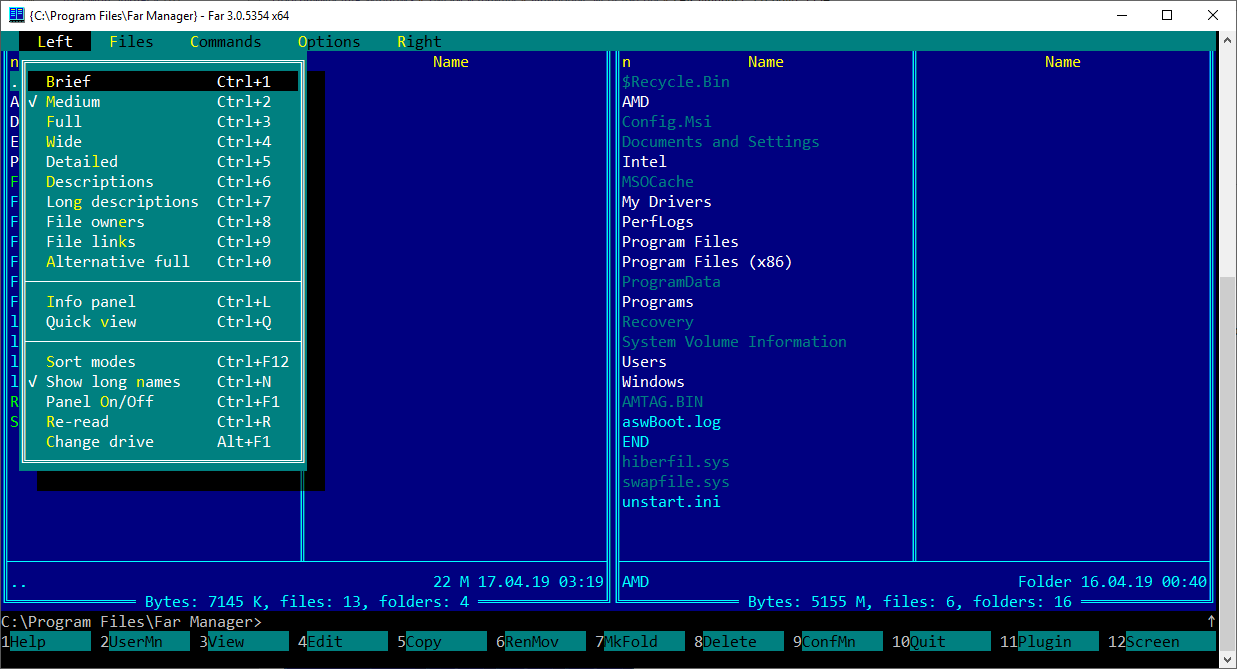Screen dimensions: 1237x669
Task: Switch to Detailed view mode
Action: [x=163, y=162]
